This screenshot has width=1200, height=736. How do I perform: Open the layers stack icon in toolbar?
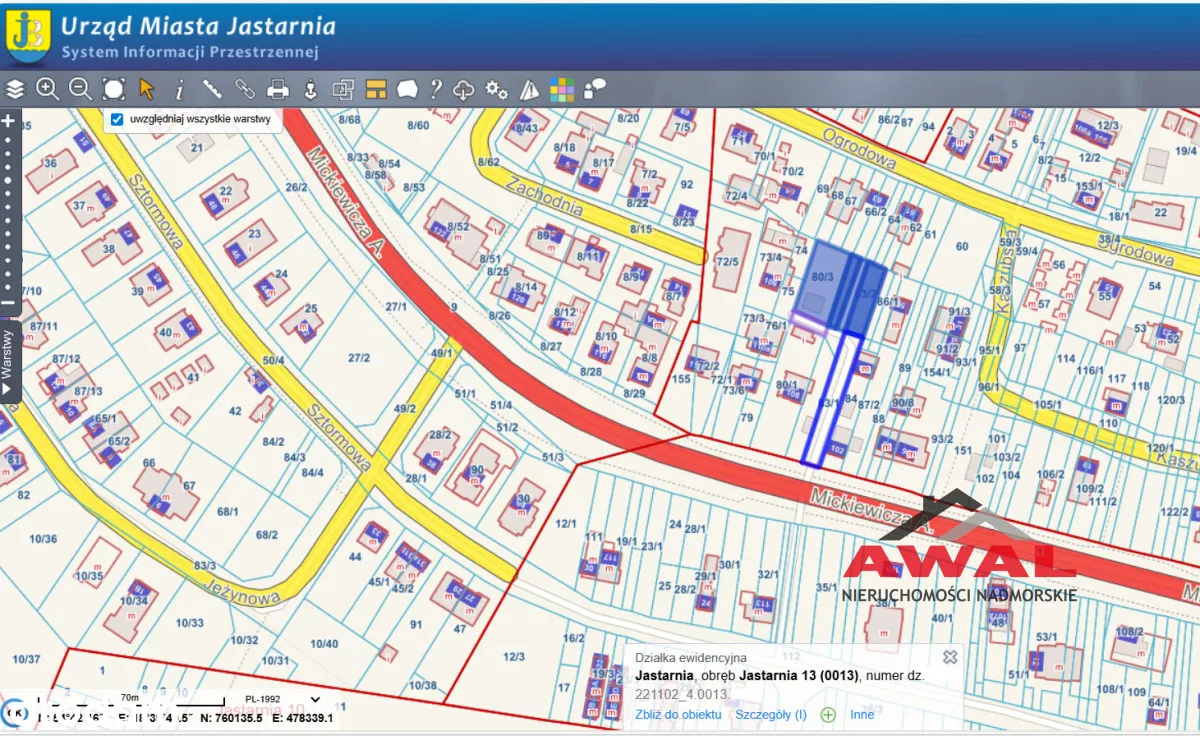tap(15, 89)
